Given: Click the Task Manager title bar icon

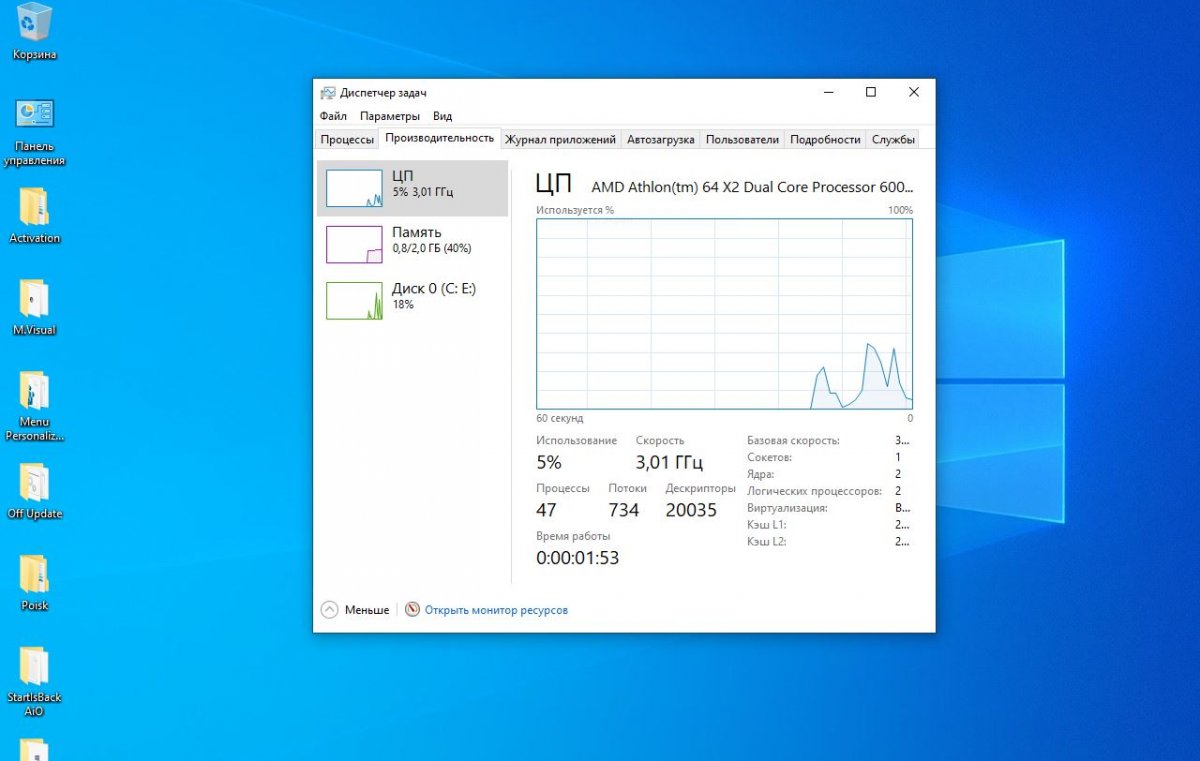Looking at the screenshot, I should (x=328, y=92).
